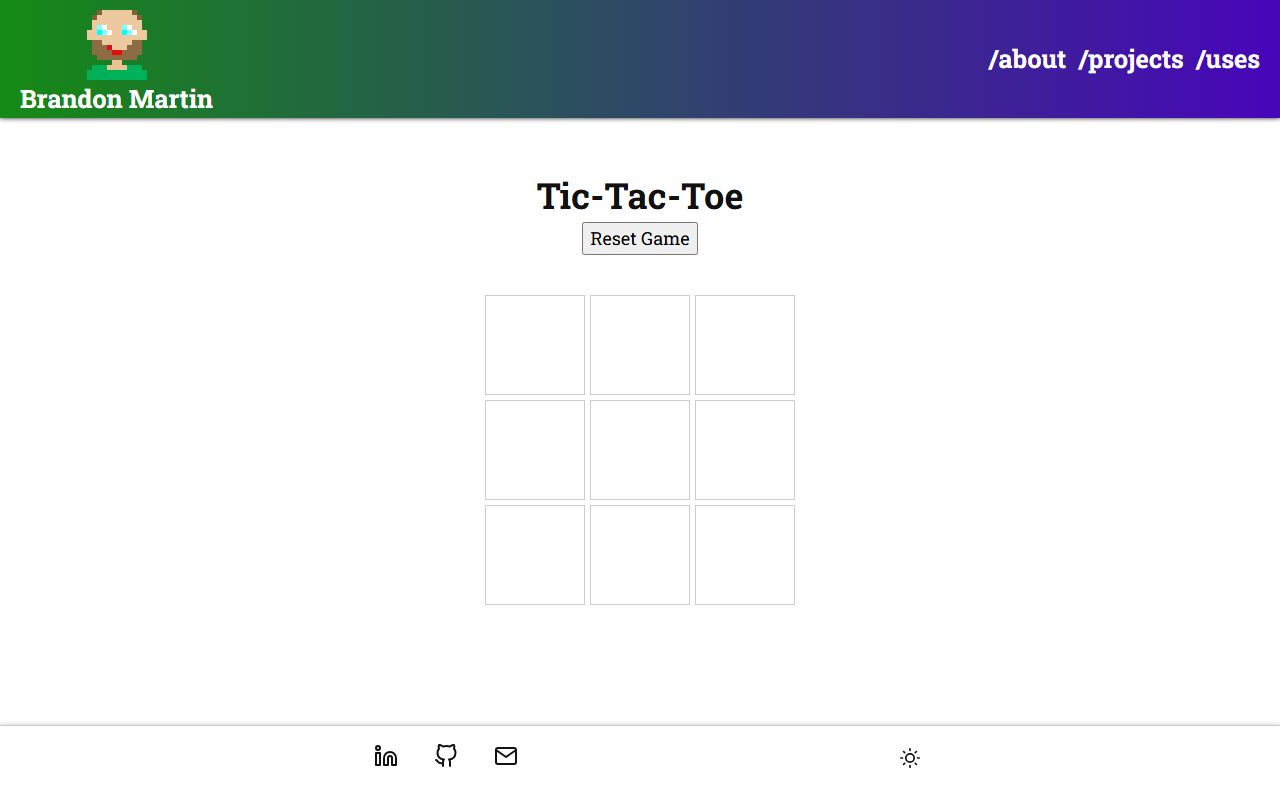Click the pixel avatar logo
The width and height of the screenshot is (1280, 800).
pos(117,45)
